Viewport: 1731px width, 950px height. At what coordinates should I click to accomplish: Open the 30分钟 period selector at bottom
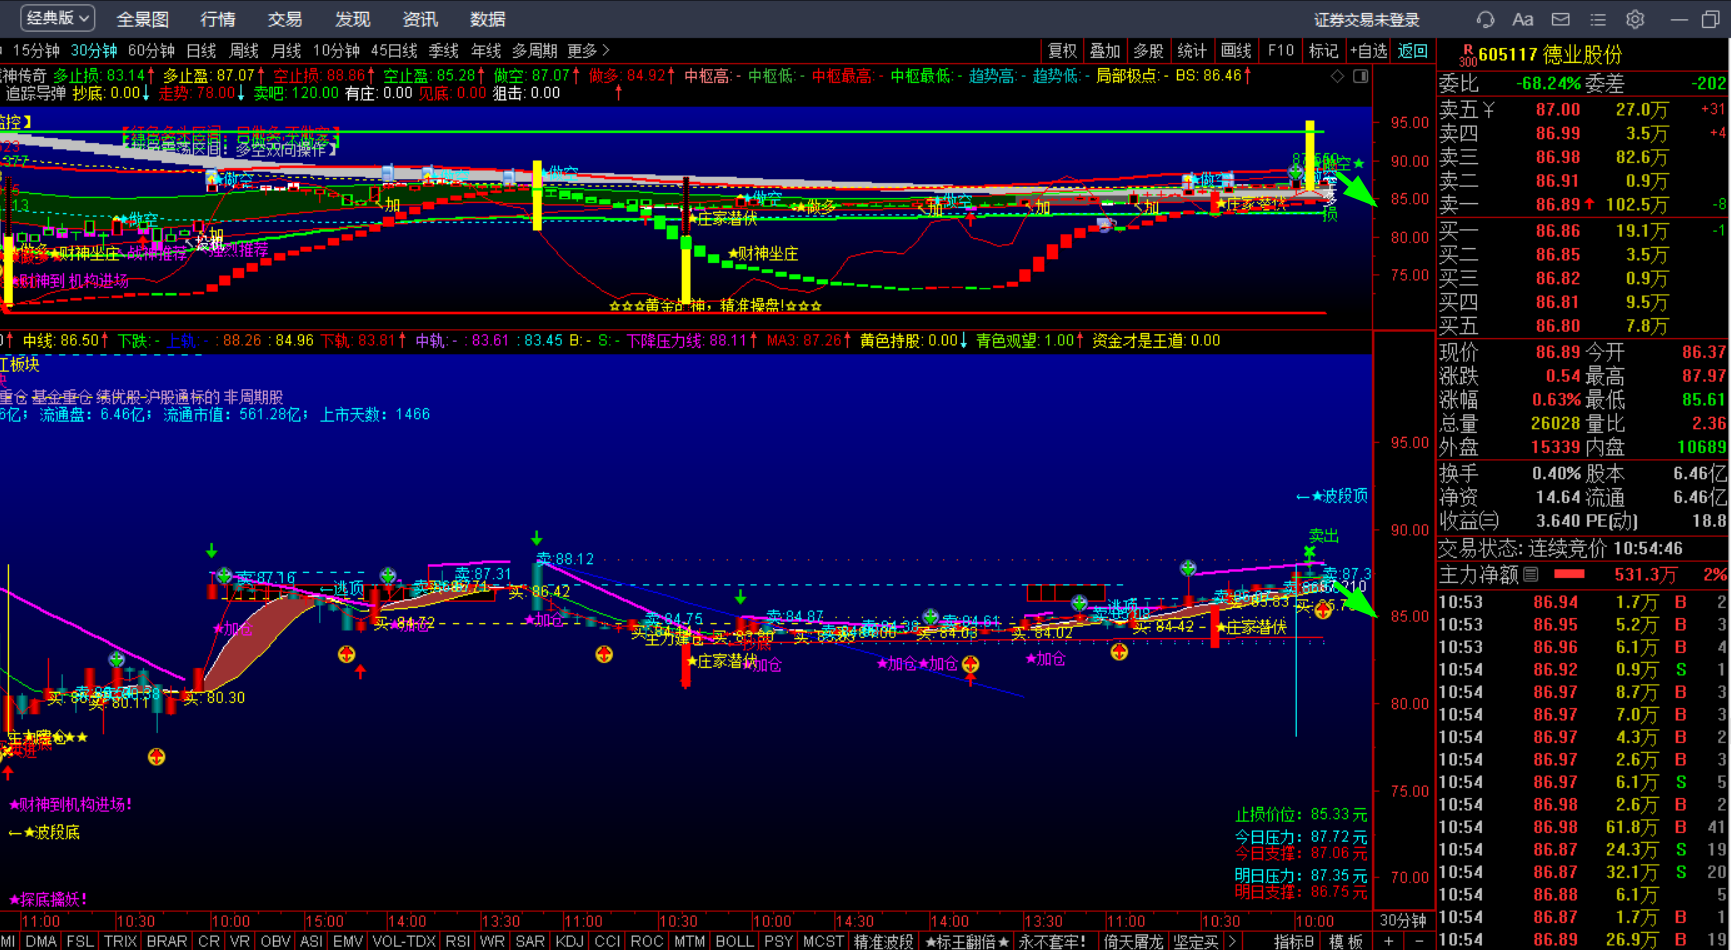point(1403,920)
